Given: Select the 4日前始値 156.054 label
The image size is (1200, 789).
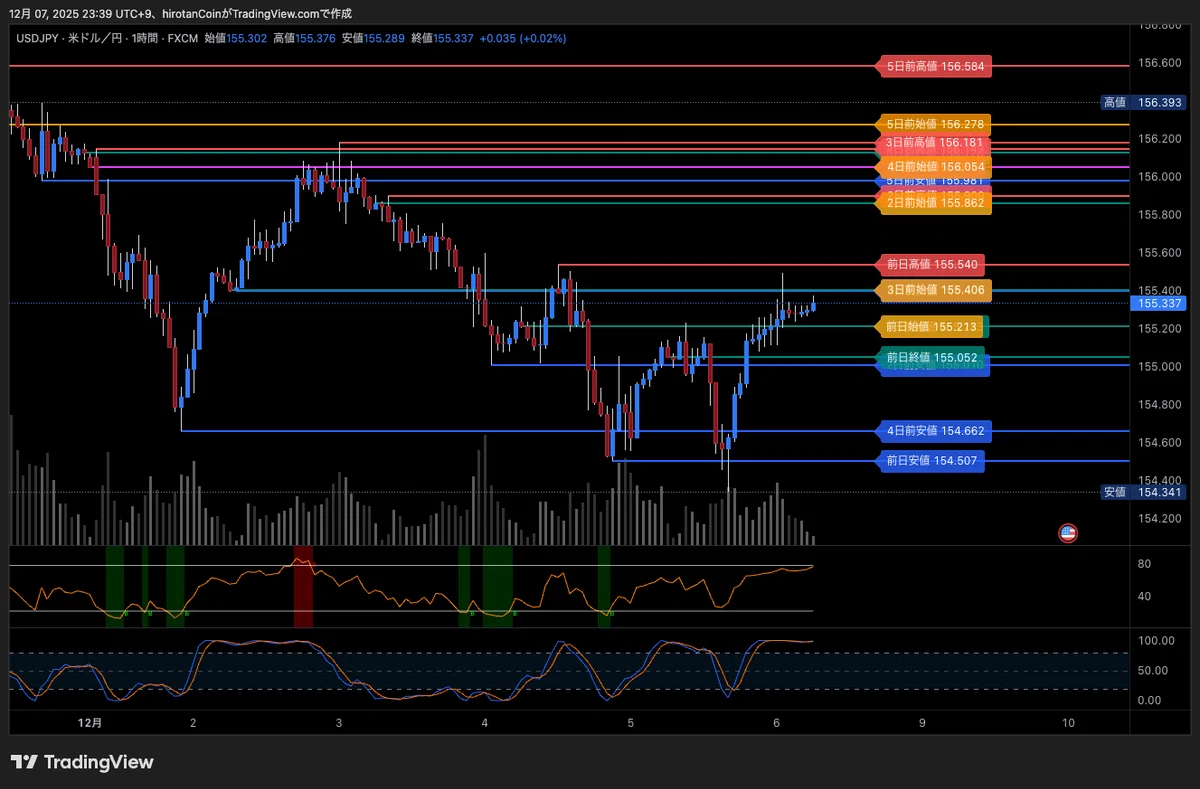Looking at the screenshot, I should pyautogui.click(x=934, y=167).
